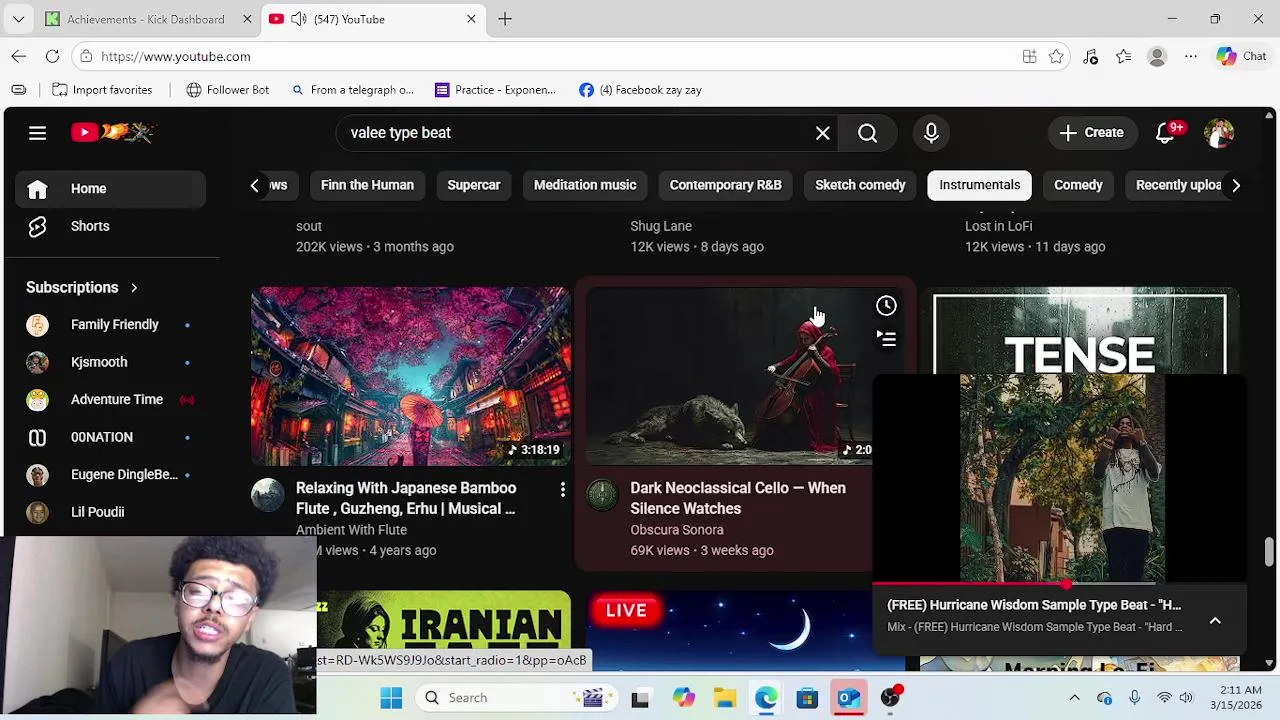This screenshot has height=720, width=1280.
Task: Open Family Friendly subscription
Action: (x=110, y=324)
